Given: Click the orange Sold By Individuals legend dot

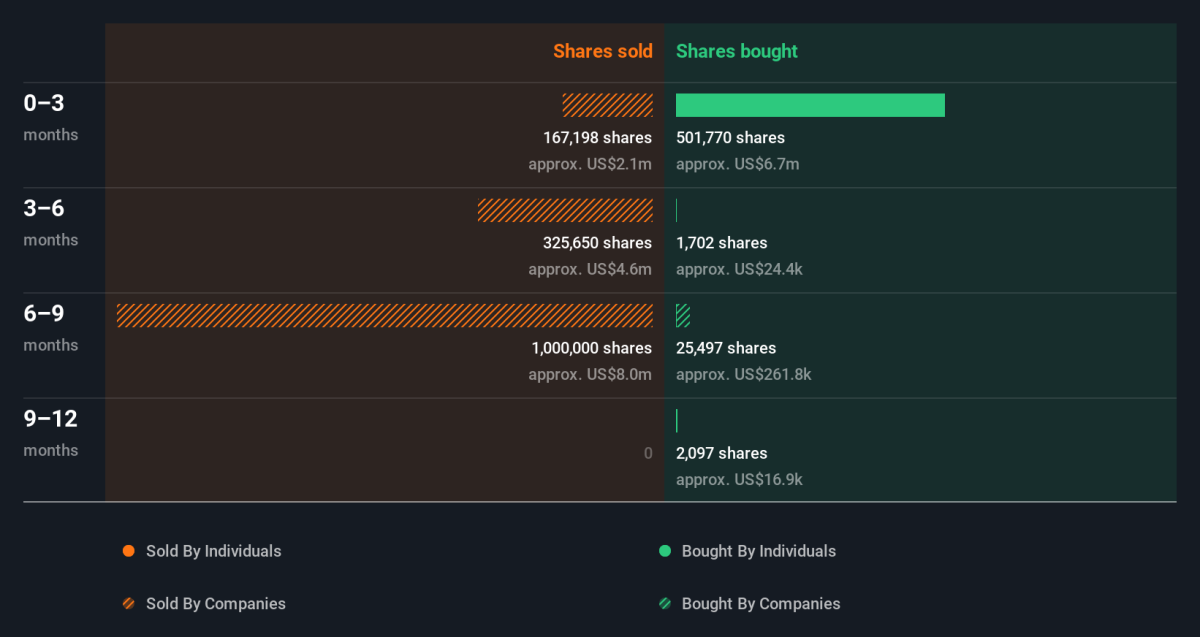Looking at the screenshot, I should click(x=128, y=551).
